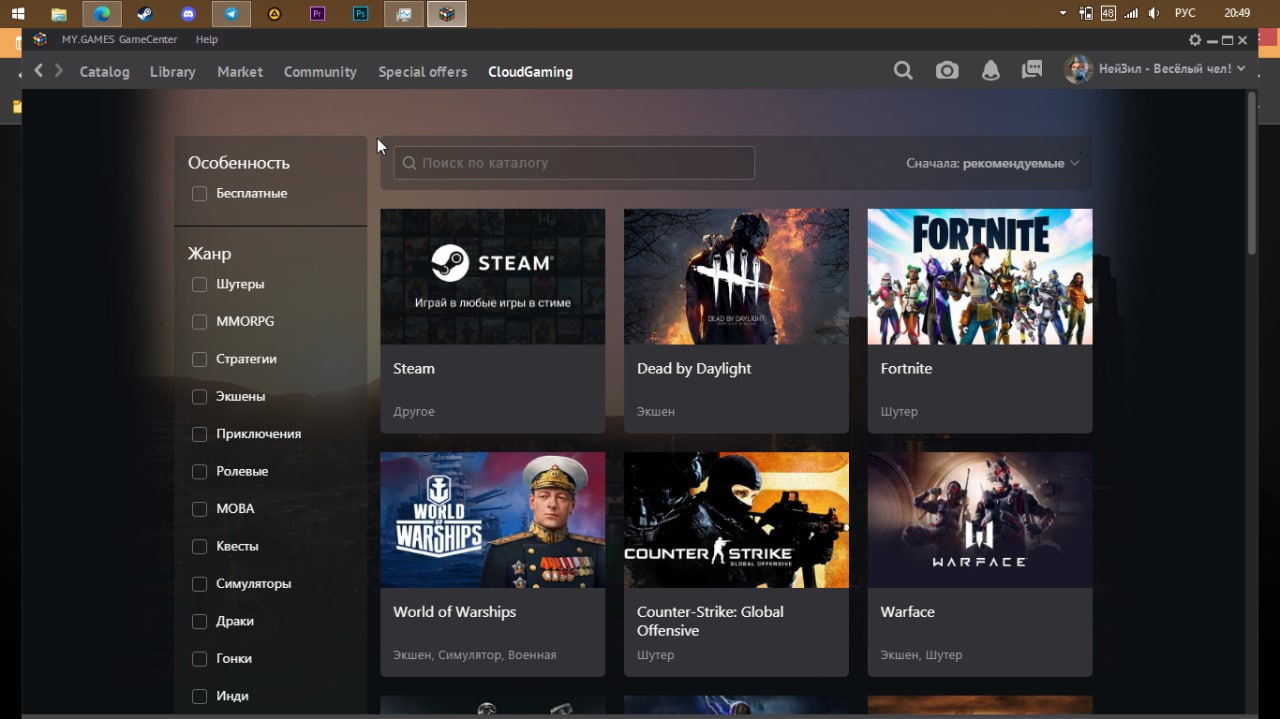Click the network signal tray icon

coord(1131,13)
